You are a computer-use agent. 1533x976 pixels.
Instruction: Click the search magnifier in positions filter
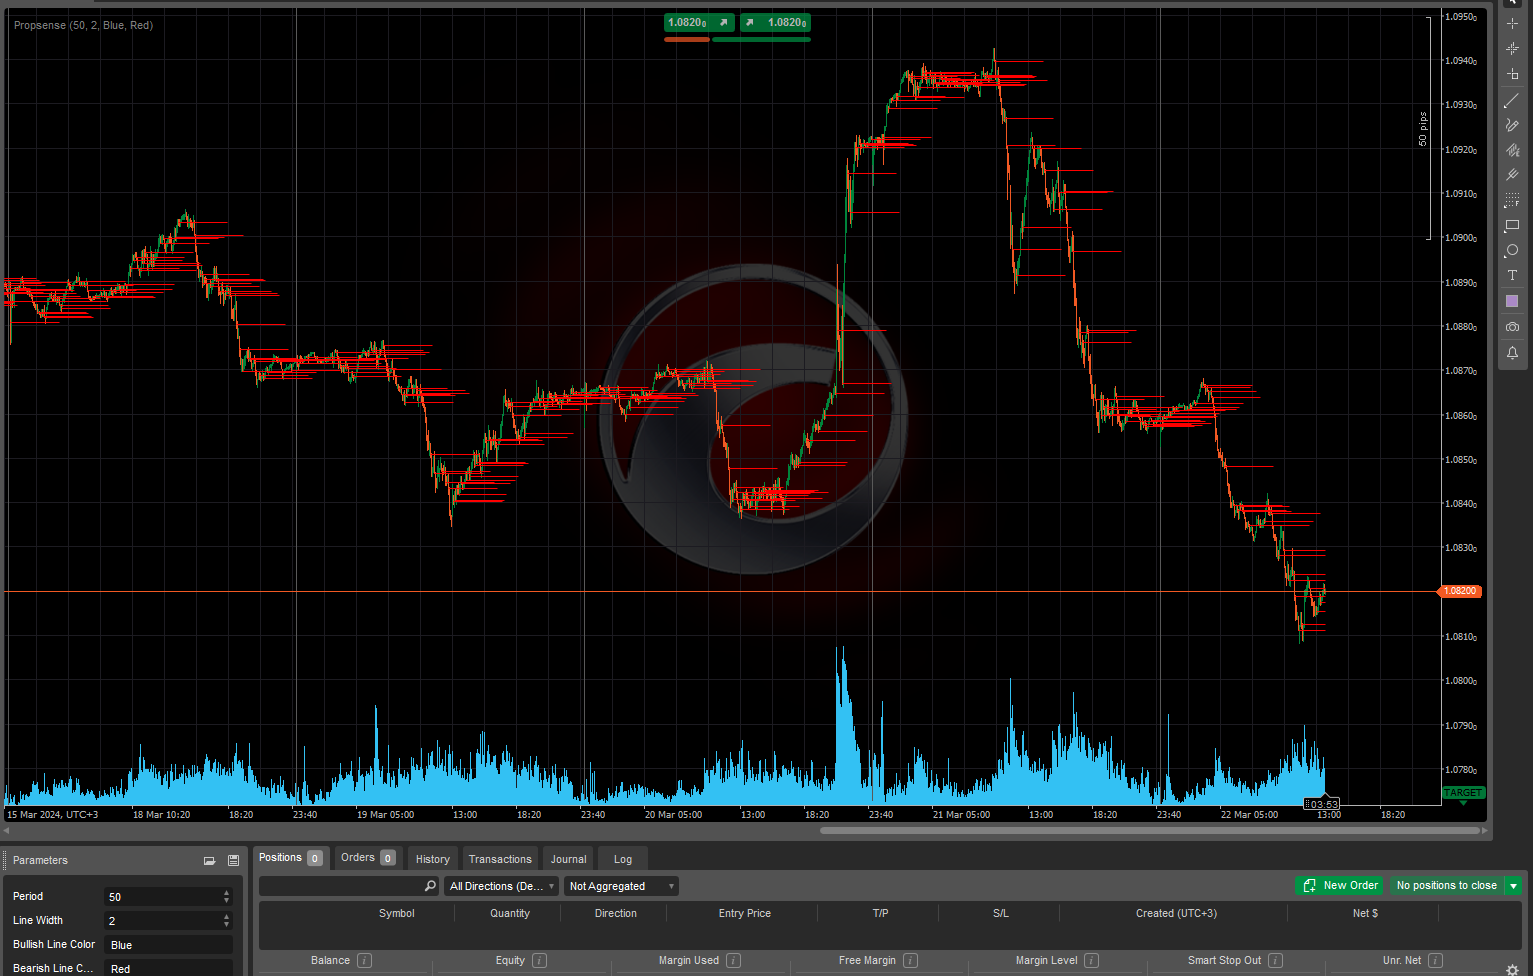point(430,886)
